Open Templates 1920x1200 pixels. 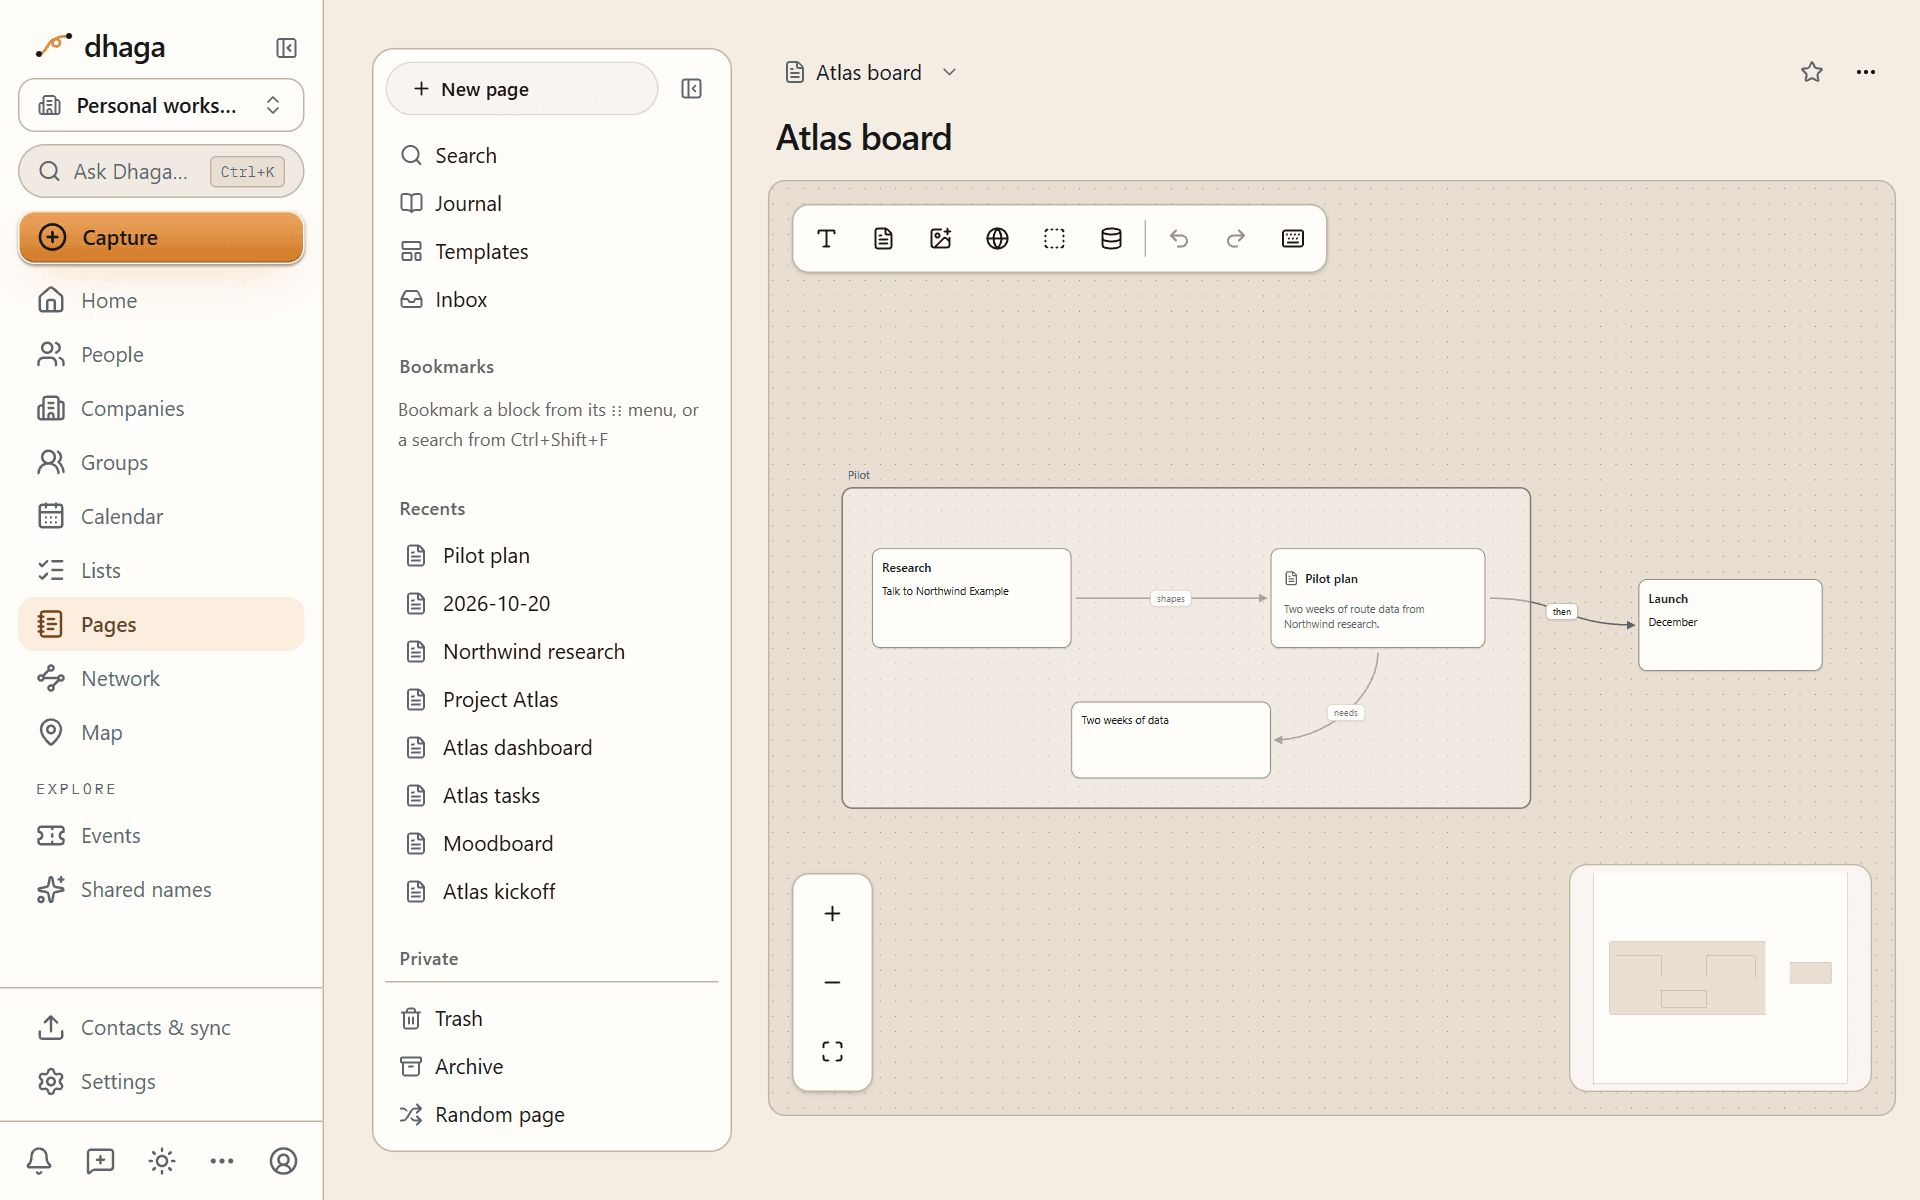pyautogui.click(x=552, y=251)
